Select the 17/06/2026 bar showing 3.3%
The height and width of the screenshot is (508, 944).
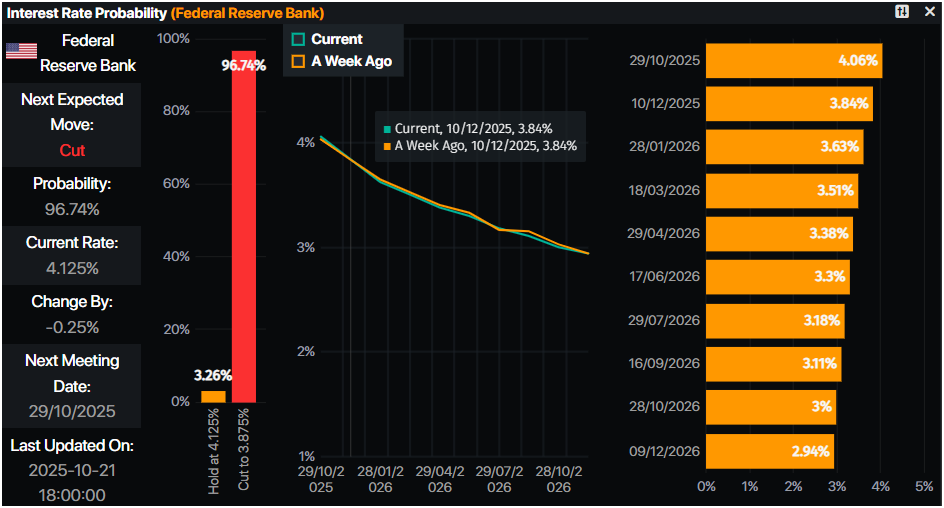777,277
